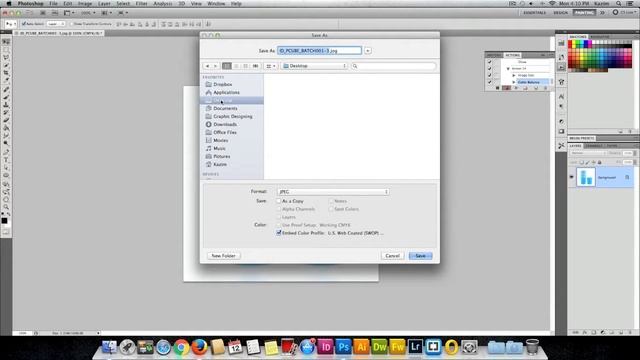640x360 pixels.
Task: Uncheck Embed Color Profile option
Action: coord(279,233)
